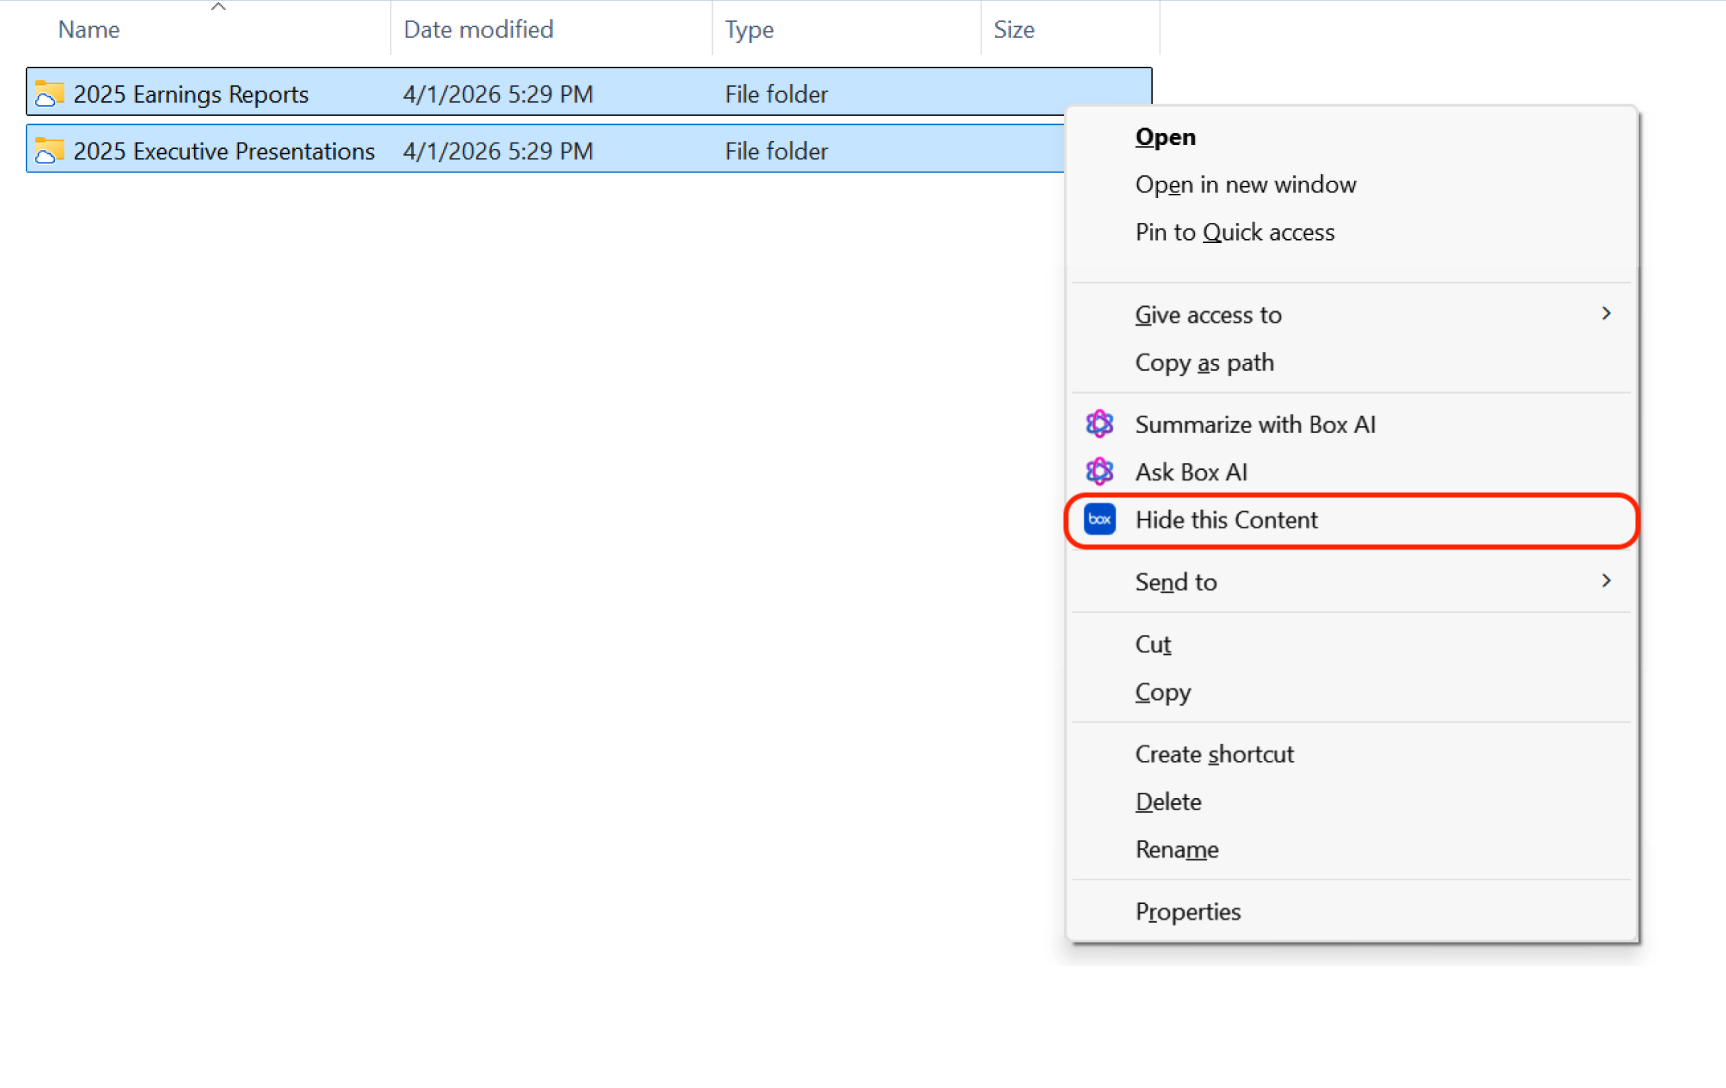Click the 2025 Earnings Reports folder icon

48,94
